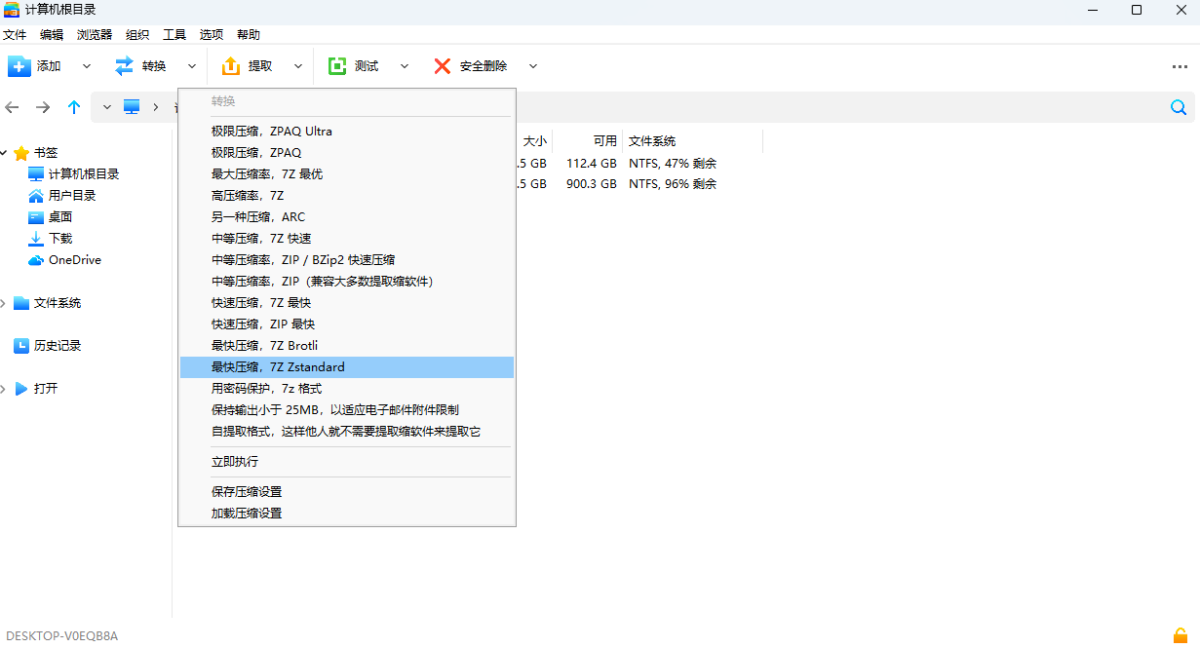Click the Secure Delete (安全删除) X icon
The image size is (1200, 648).
[442, 66]
